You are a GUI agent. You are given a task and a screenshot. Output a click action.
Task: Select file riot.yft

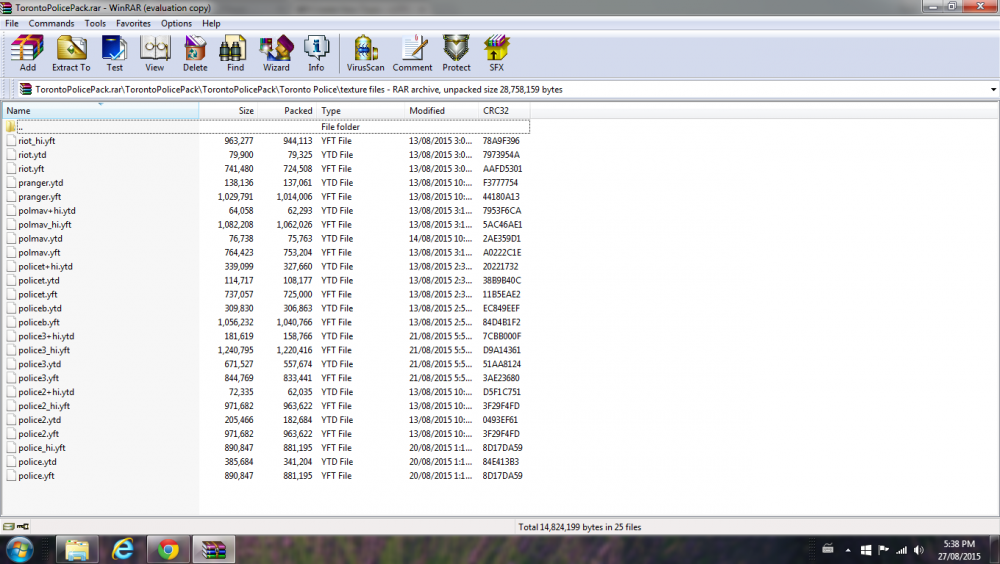(x=31, y=169)
